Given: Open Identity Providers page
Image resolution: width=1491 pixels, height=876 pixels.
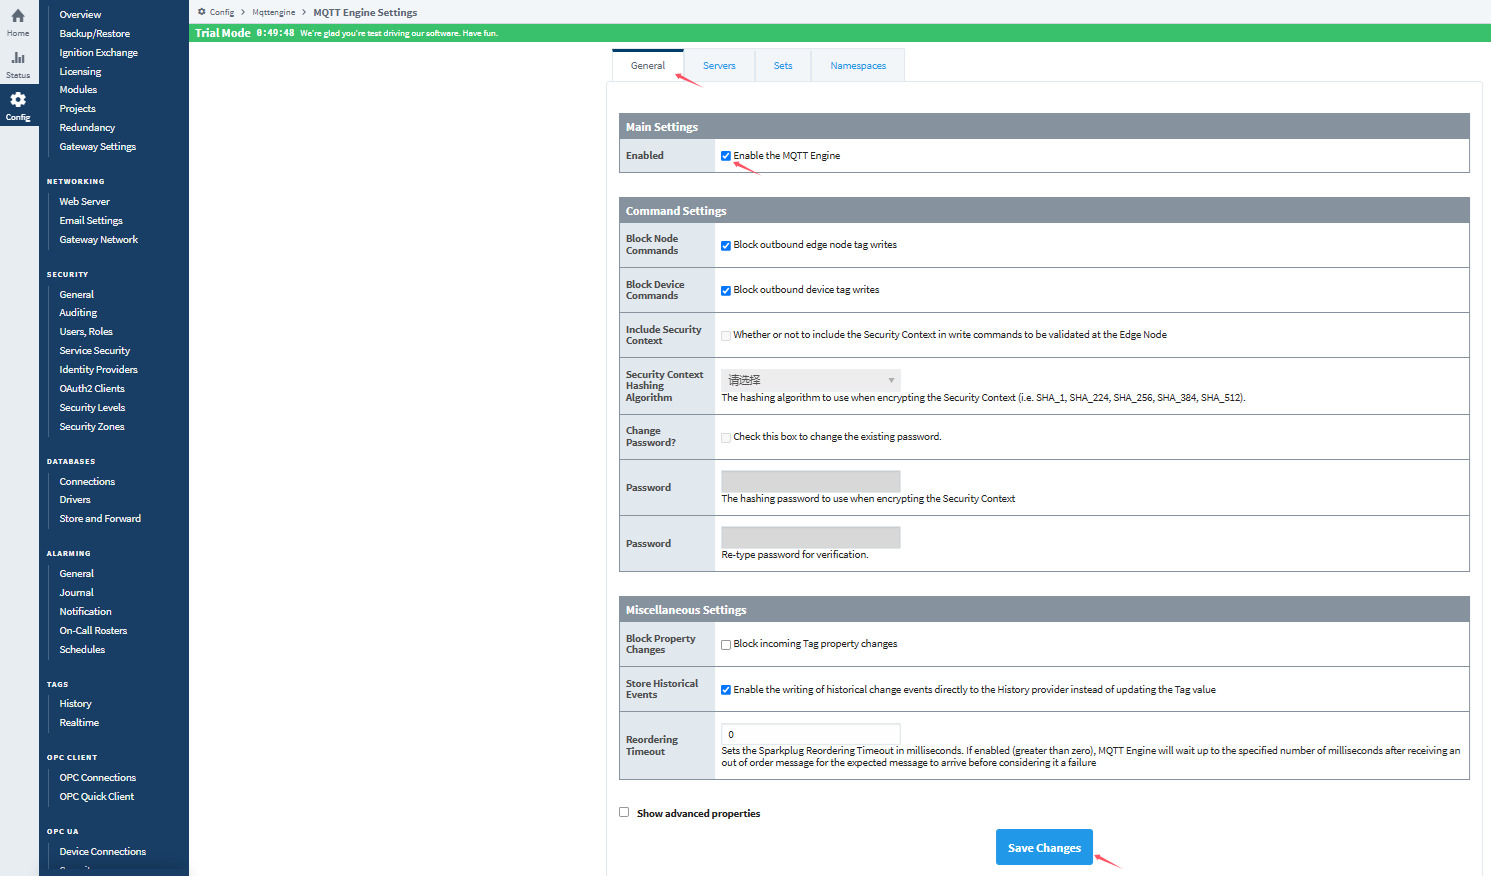Looking at the screenshot, I should pos(98,370).
